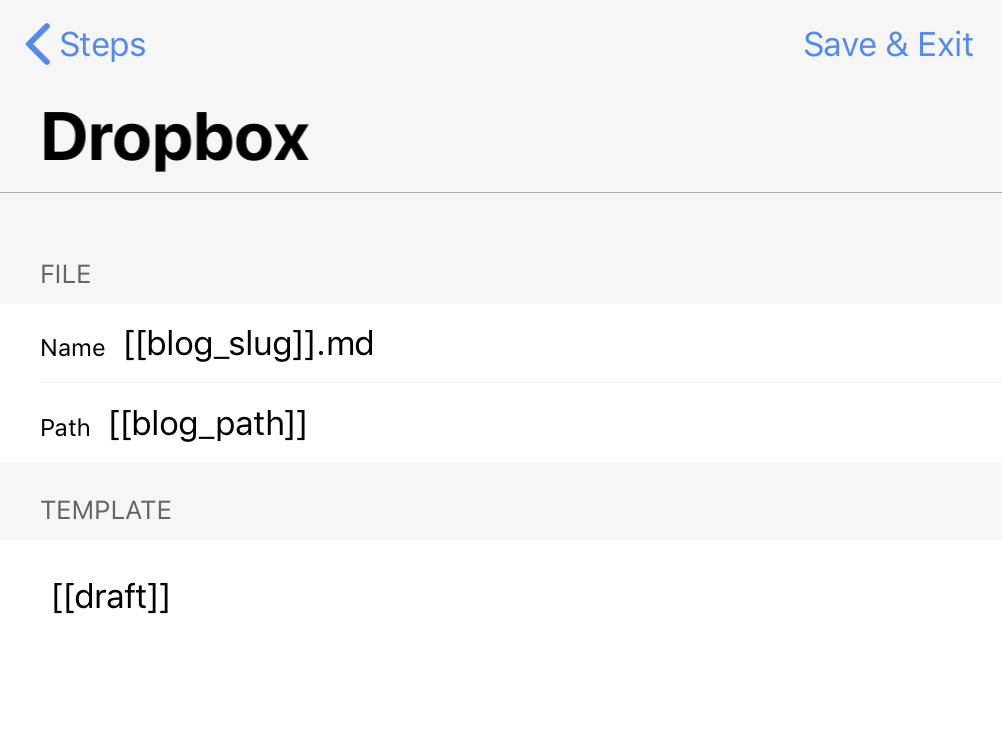This screenshot has height=729, width=1002.
Task: Click the blog_path tag in Path
Action: [x=208, y=425]
